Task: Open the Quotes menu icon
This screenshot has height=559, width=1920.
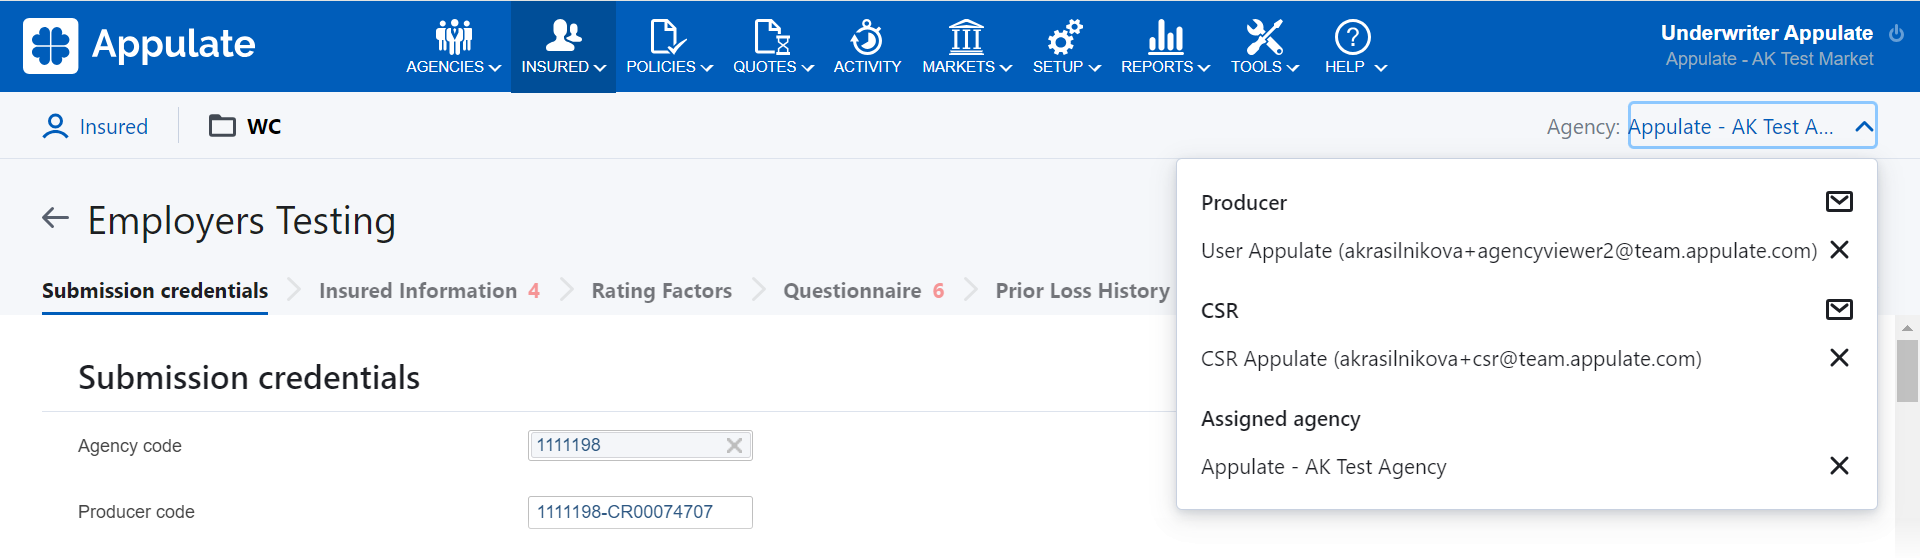Action: pos(772,37)
